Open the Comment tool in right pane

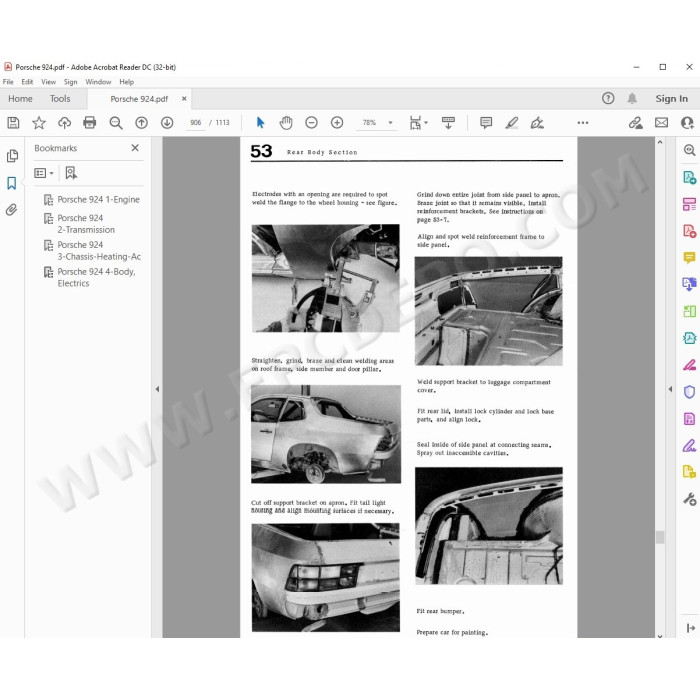coord(689,258)
